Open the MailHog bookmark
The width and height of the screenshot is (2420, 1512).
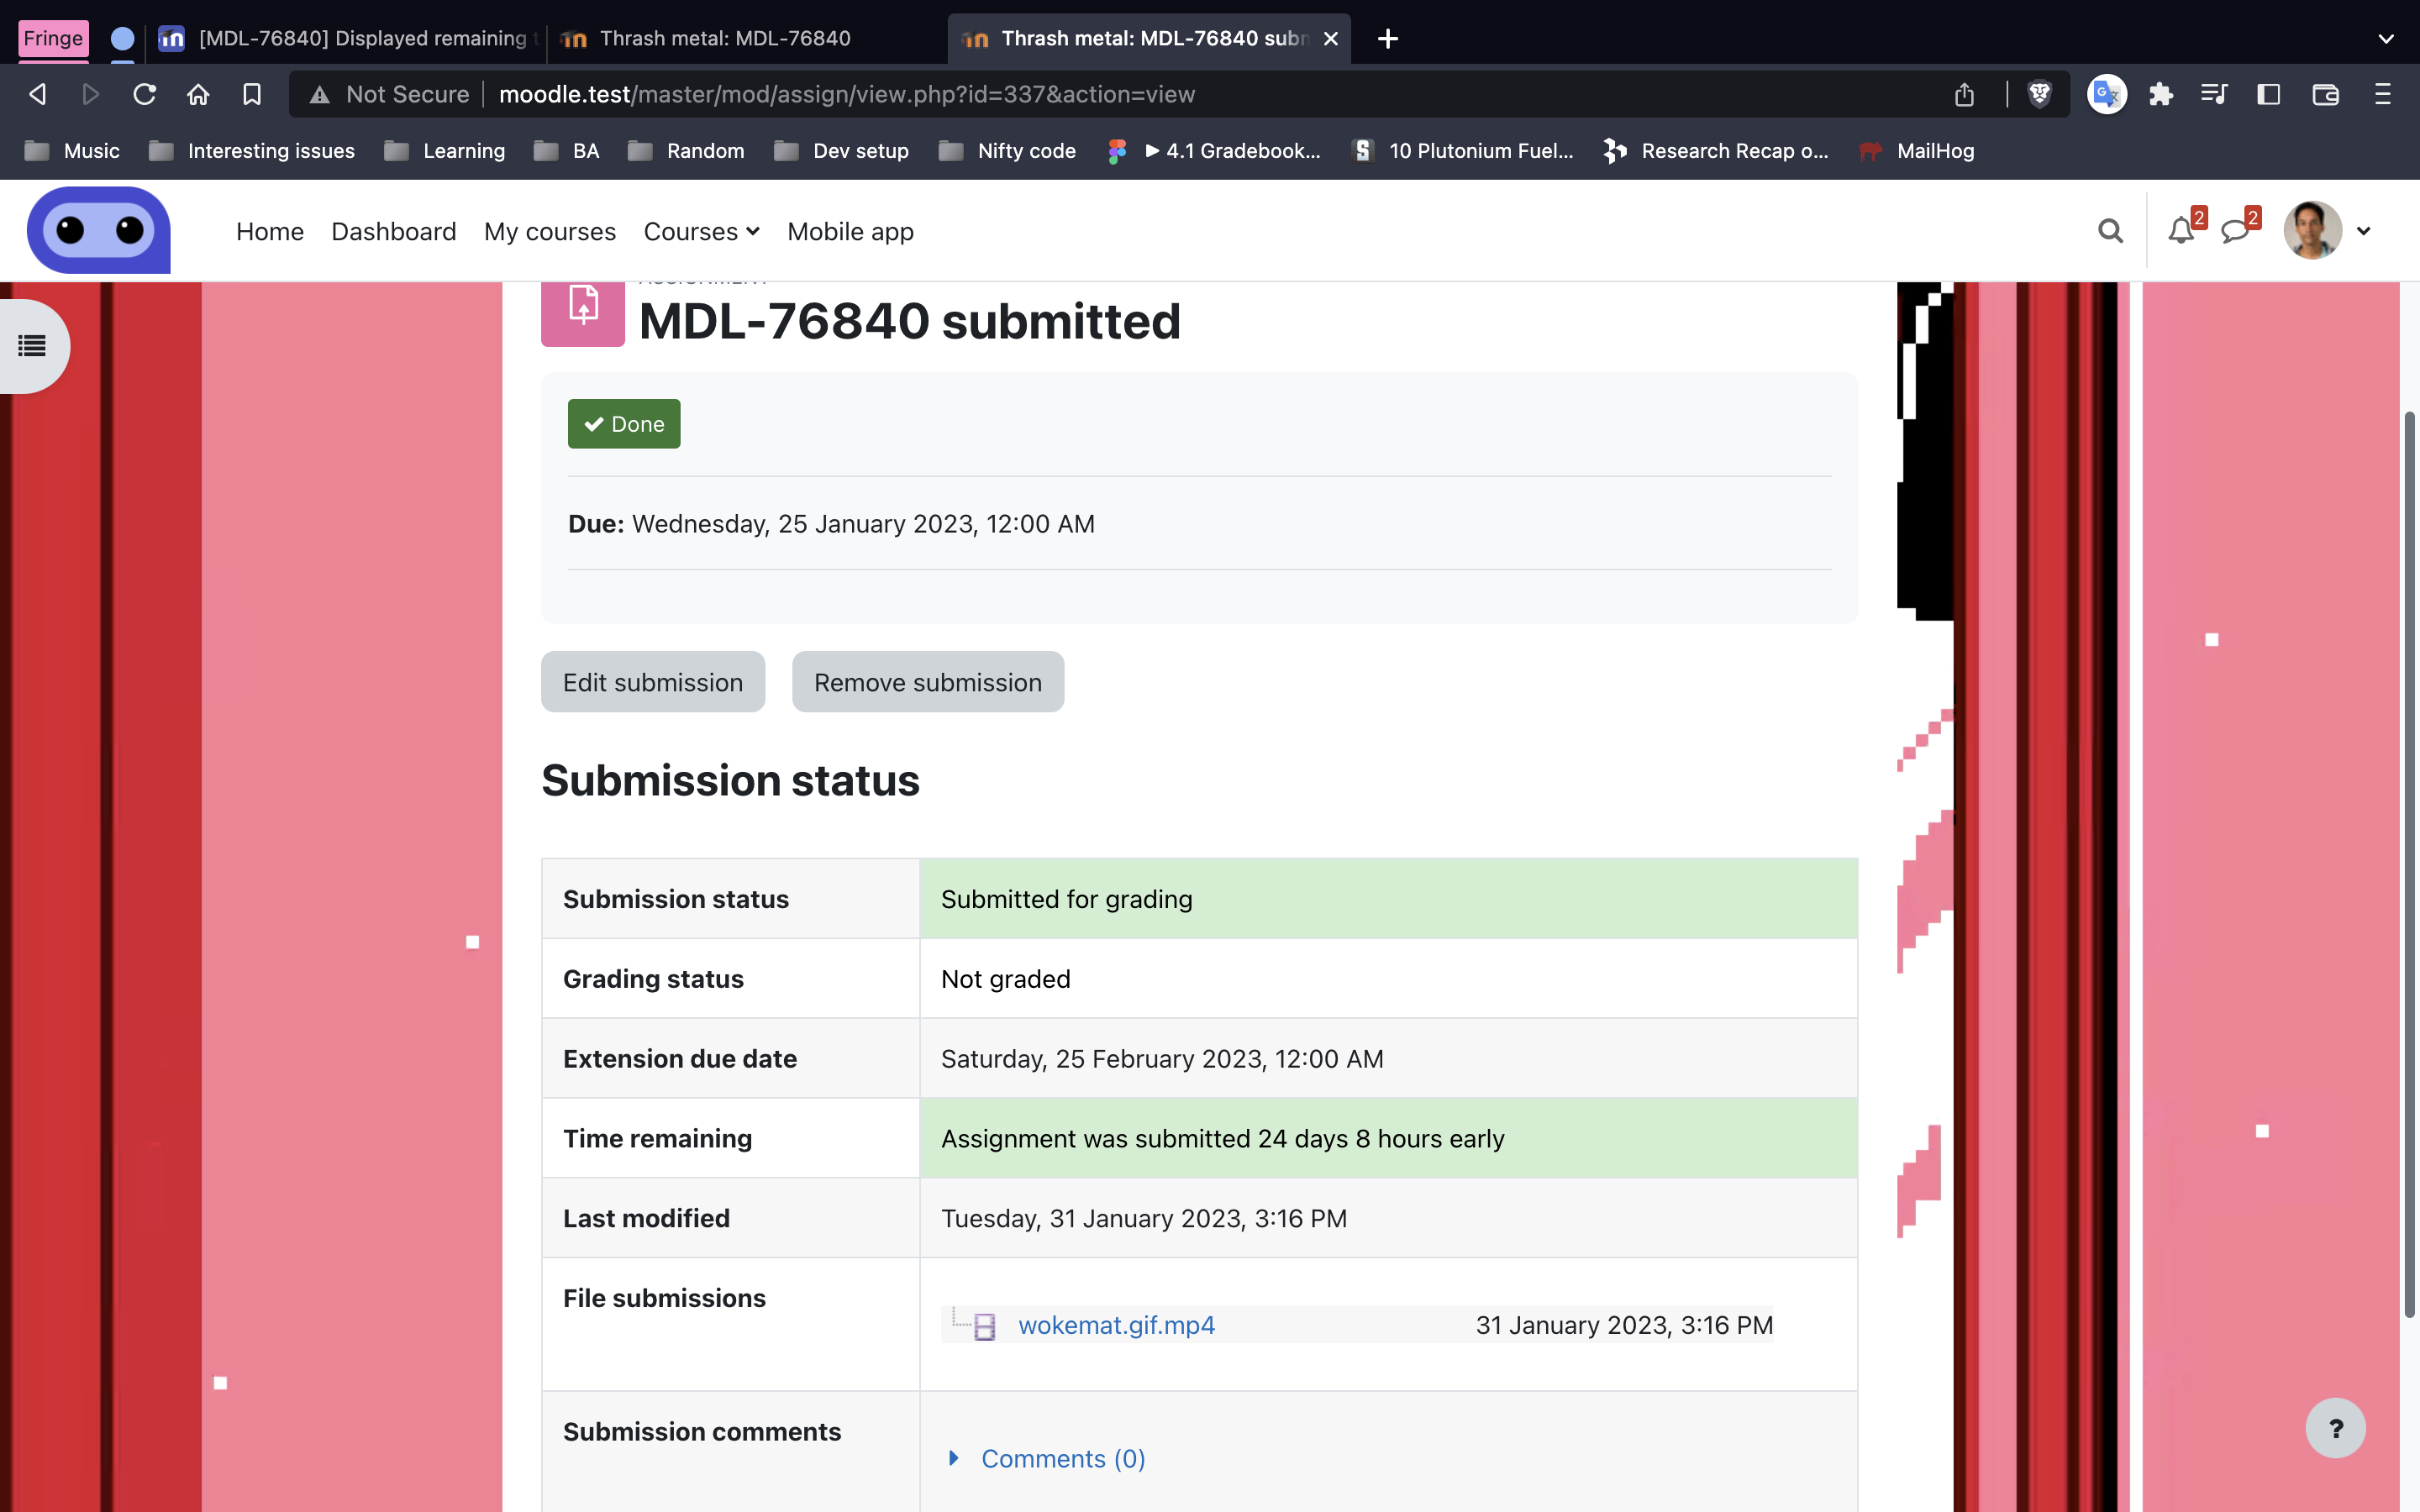[1917, 151]
